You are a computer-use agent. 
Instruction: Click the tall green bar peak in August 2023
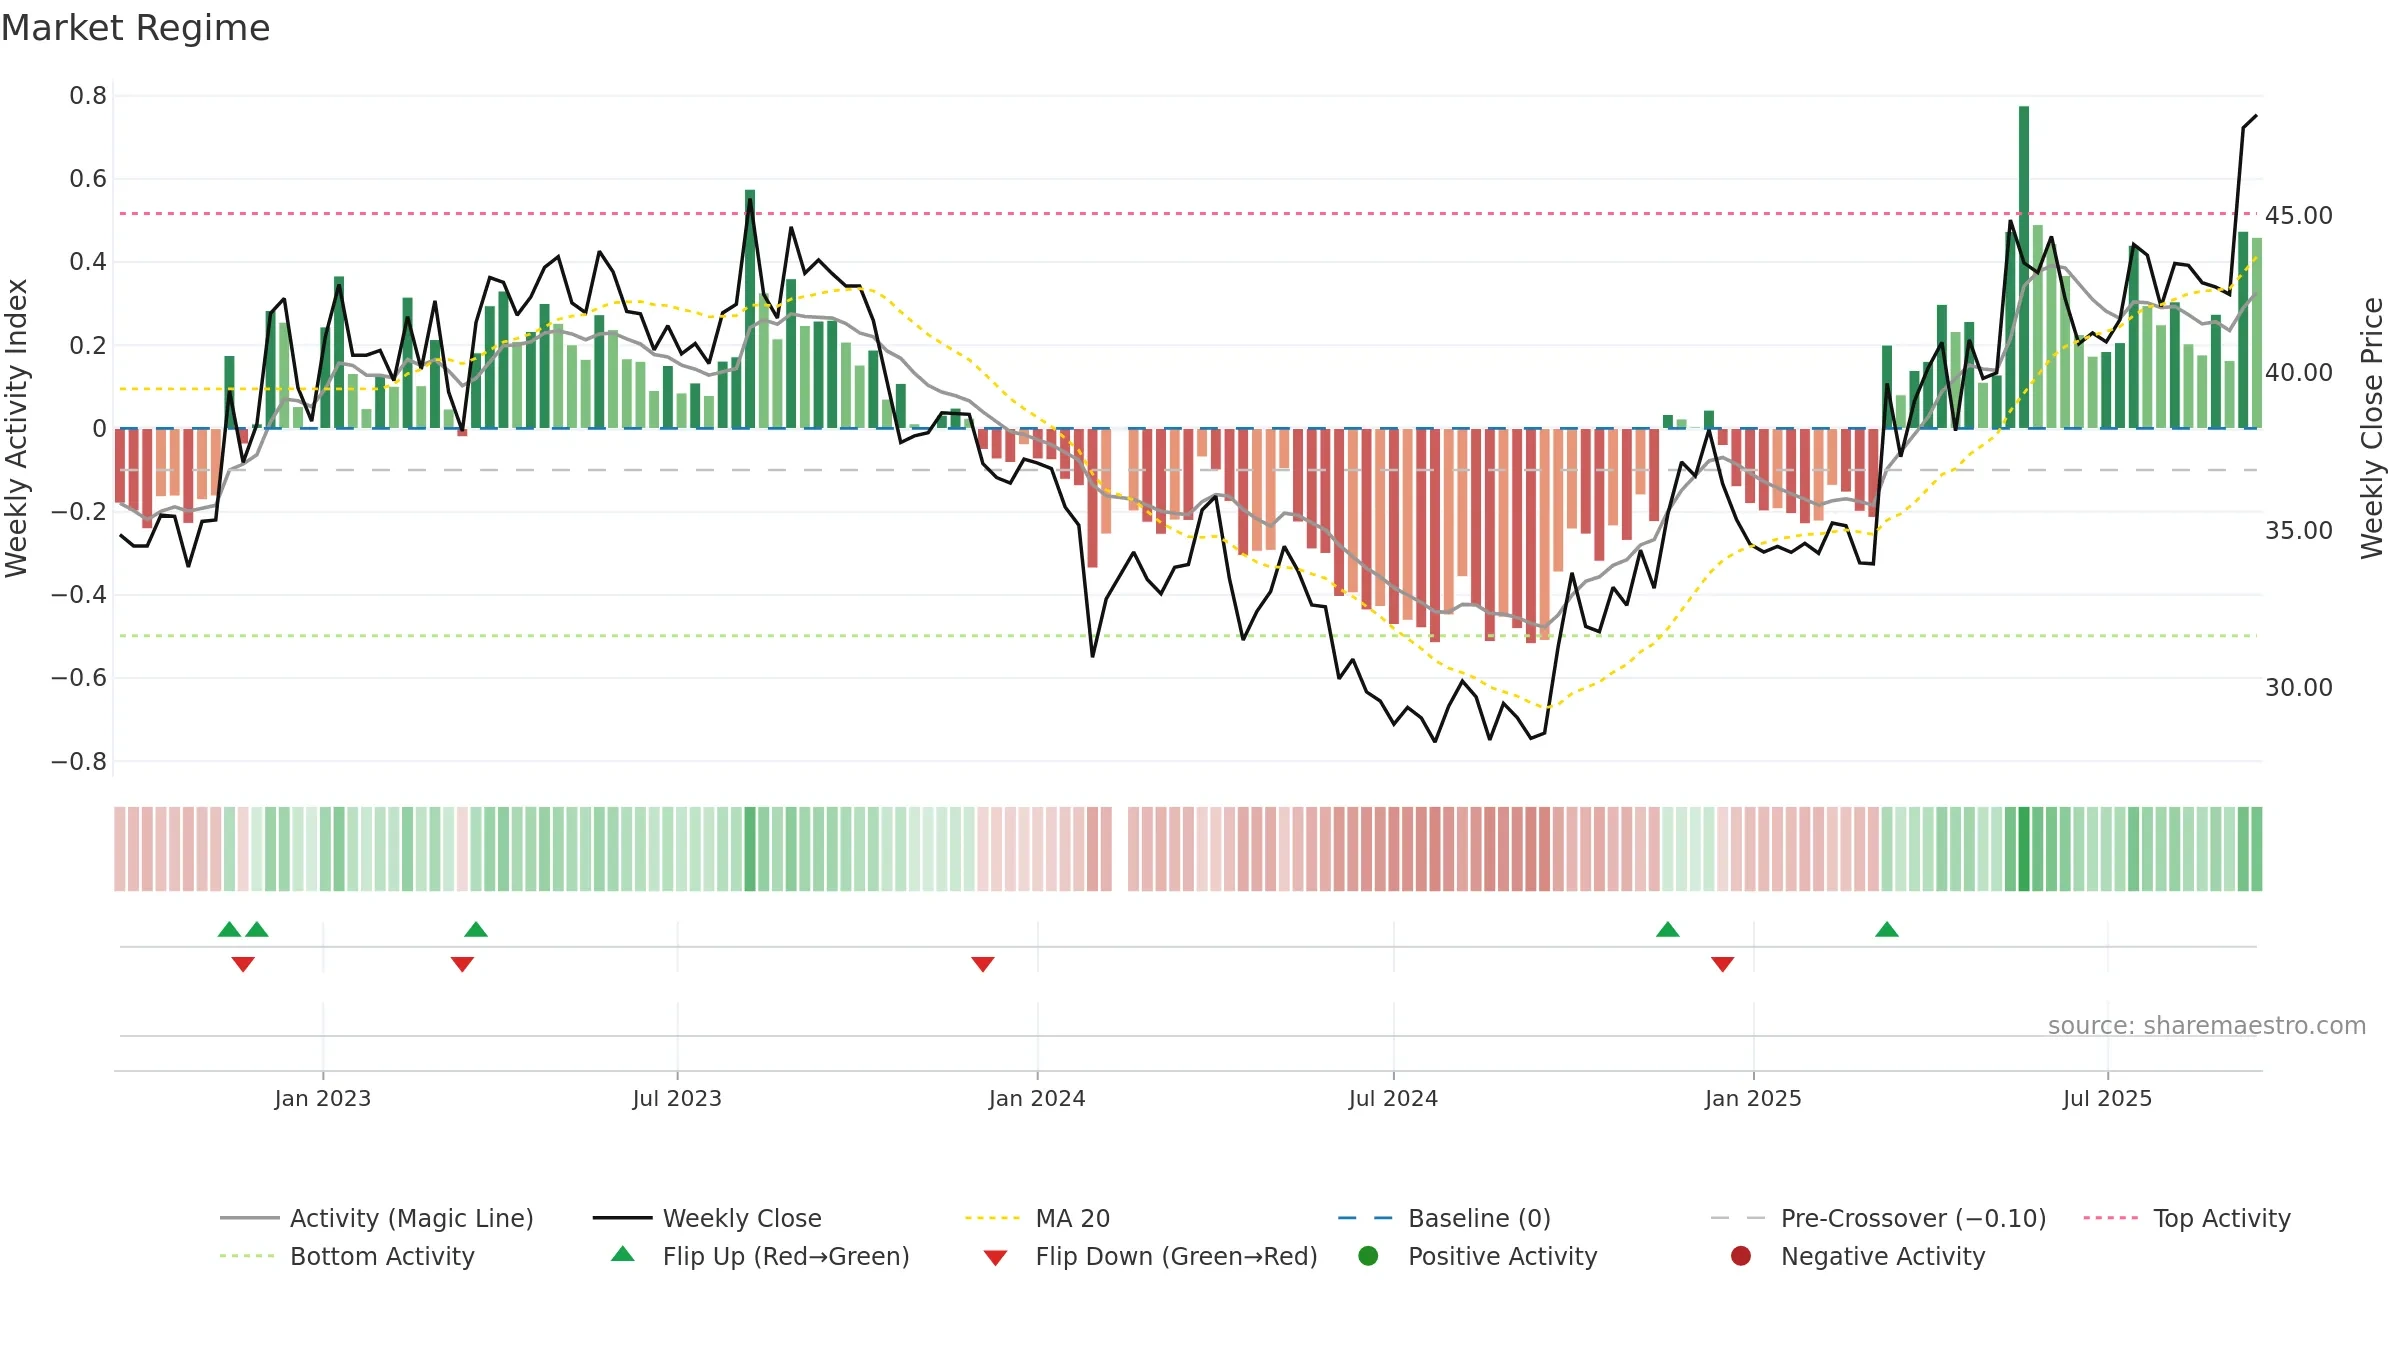(750, 308)
